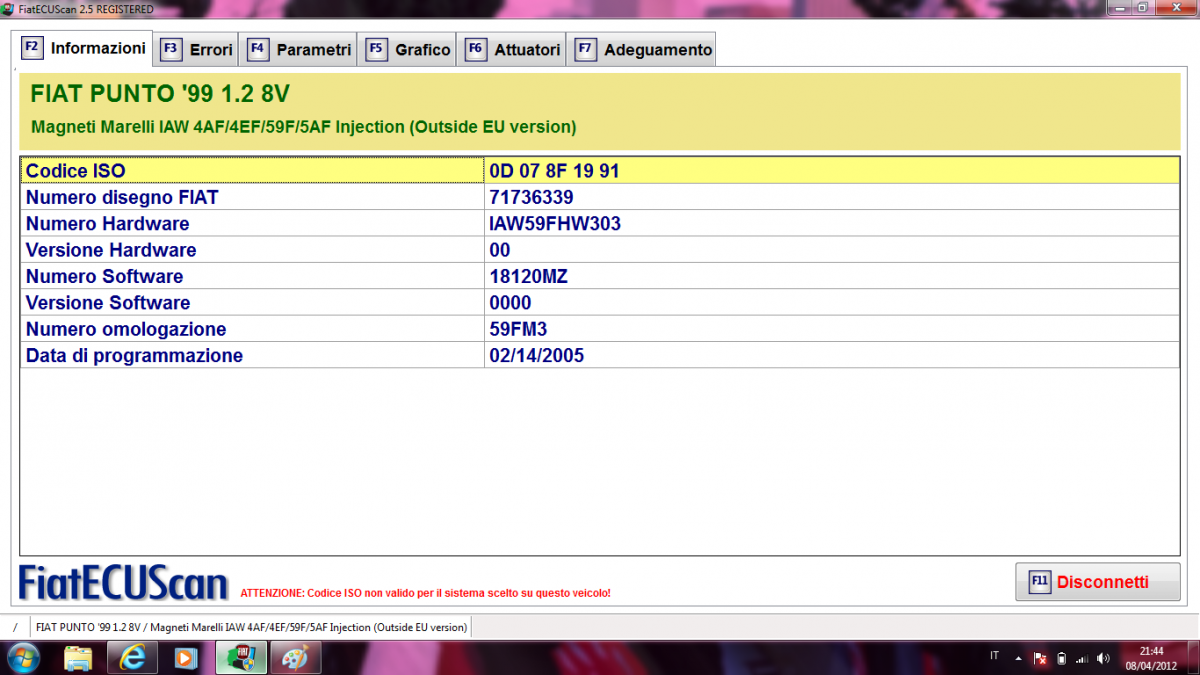
Task: Click the FiatECUScan title bar icon
Action: tap(9, 8)
